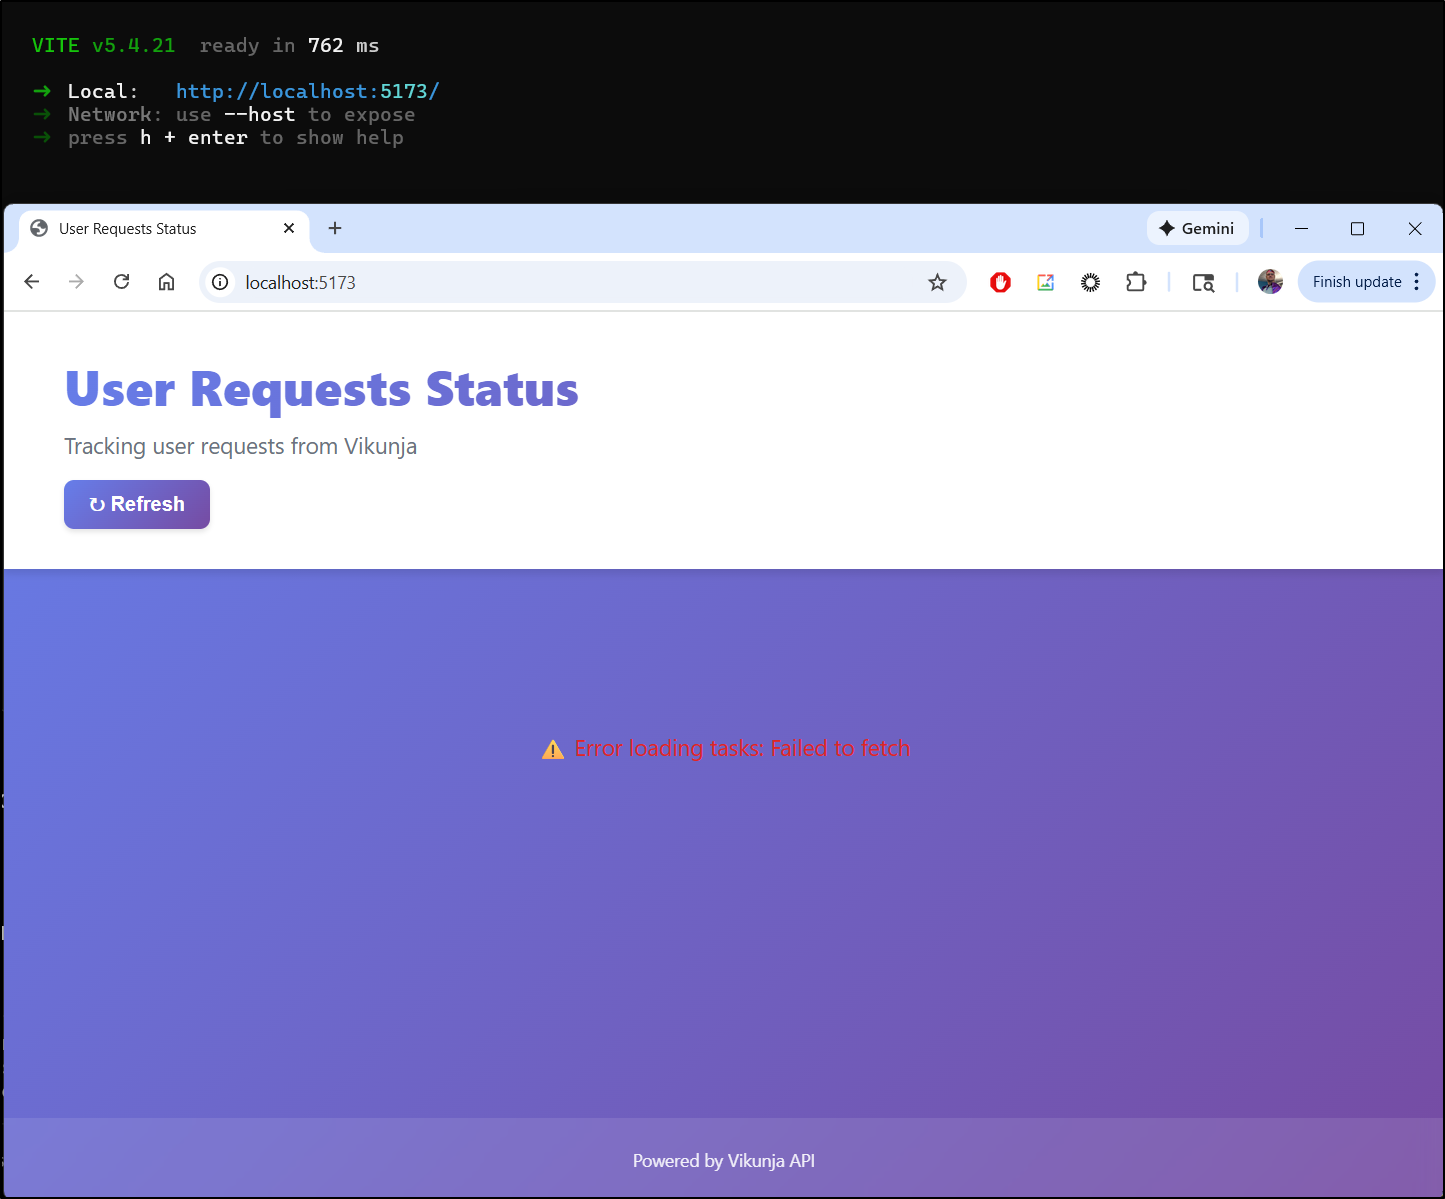Close the User Requests Status tab

tap(289, 228)
